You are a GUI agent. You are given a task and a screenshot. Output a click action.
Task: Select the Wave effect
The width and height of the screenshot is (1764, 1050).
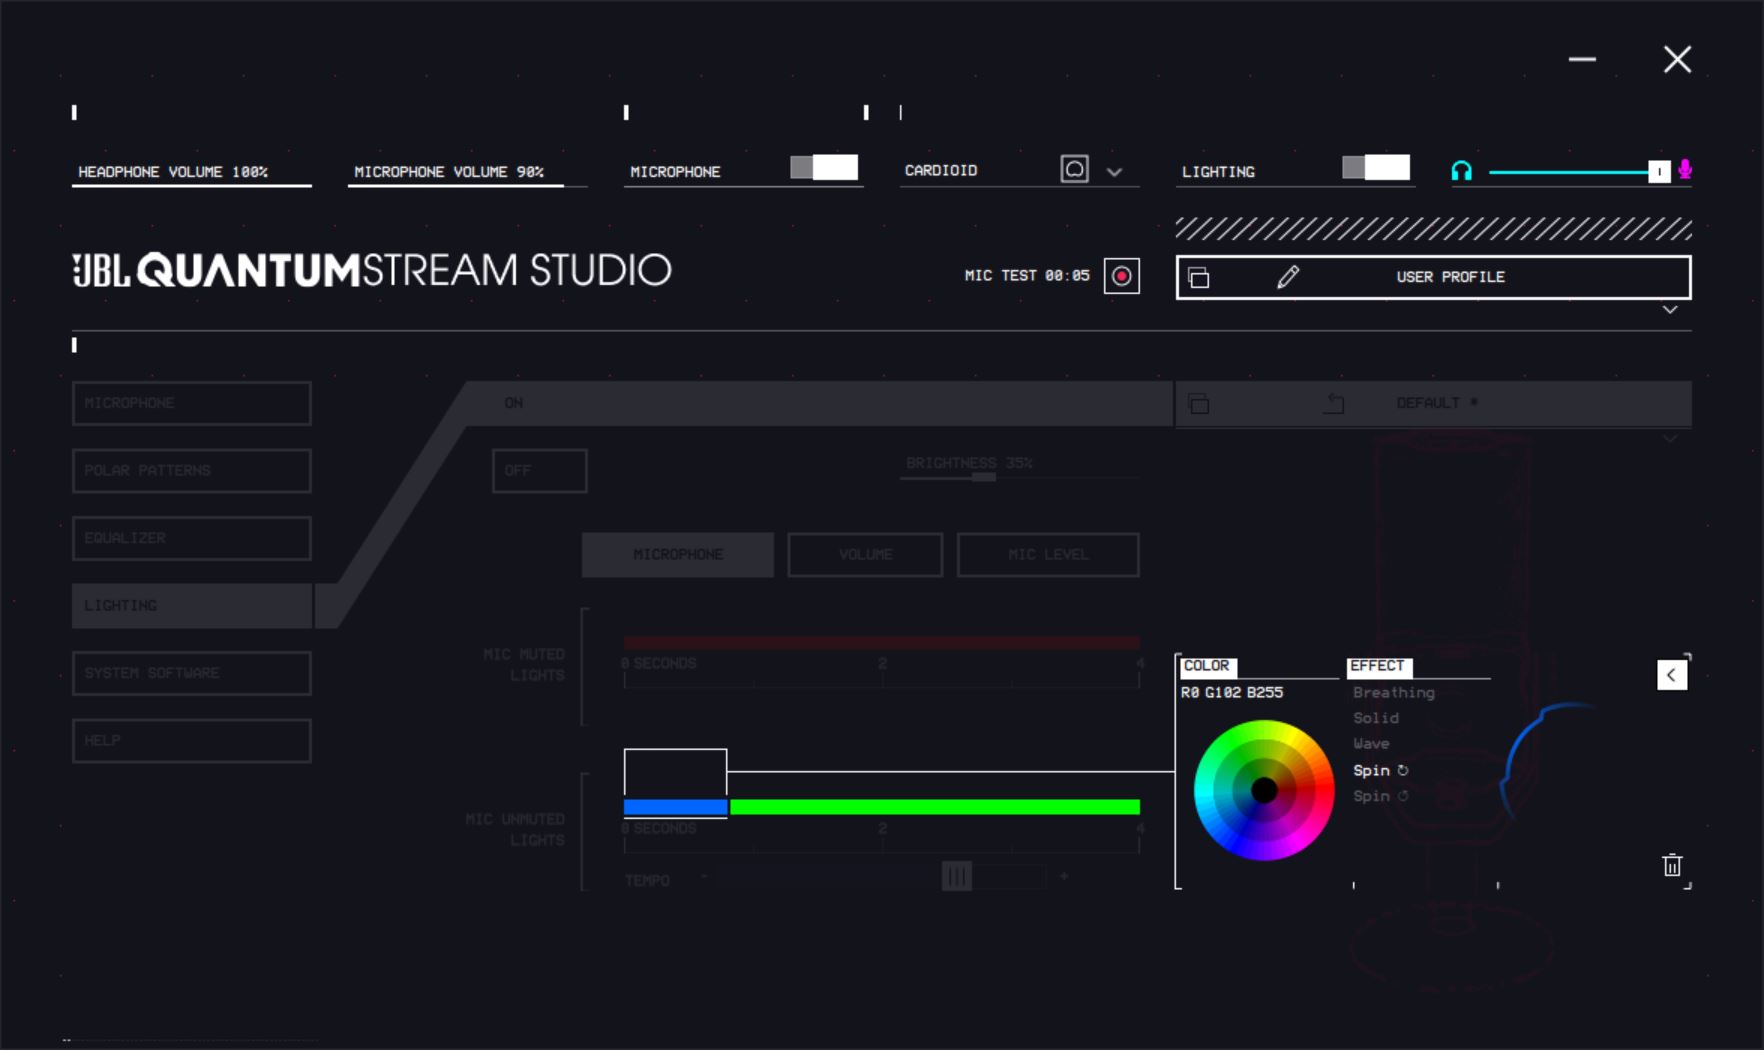tap(1371, 744)
